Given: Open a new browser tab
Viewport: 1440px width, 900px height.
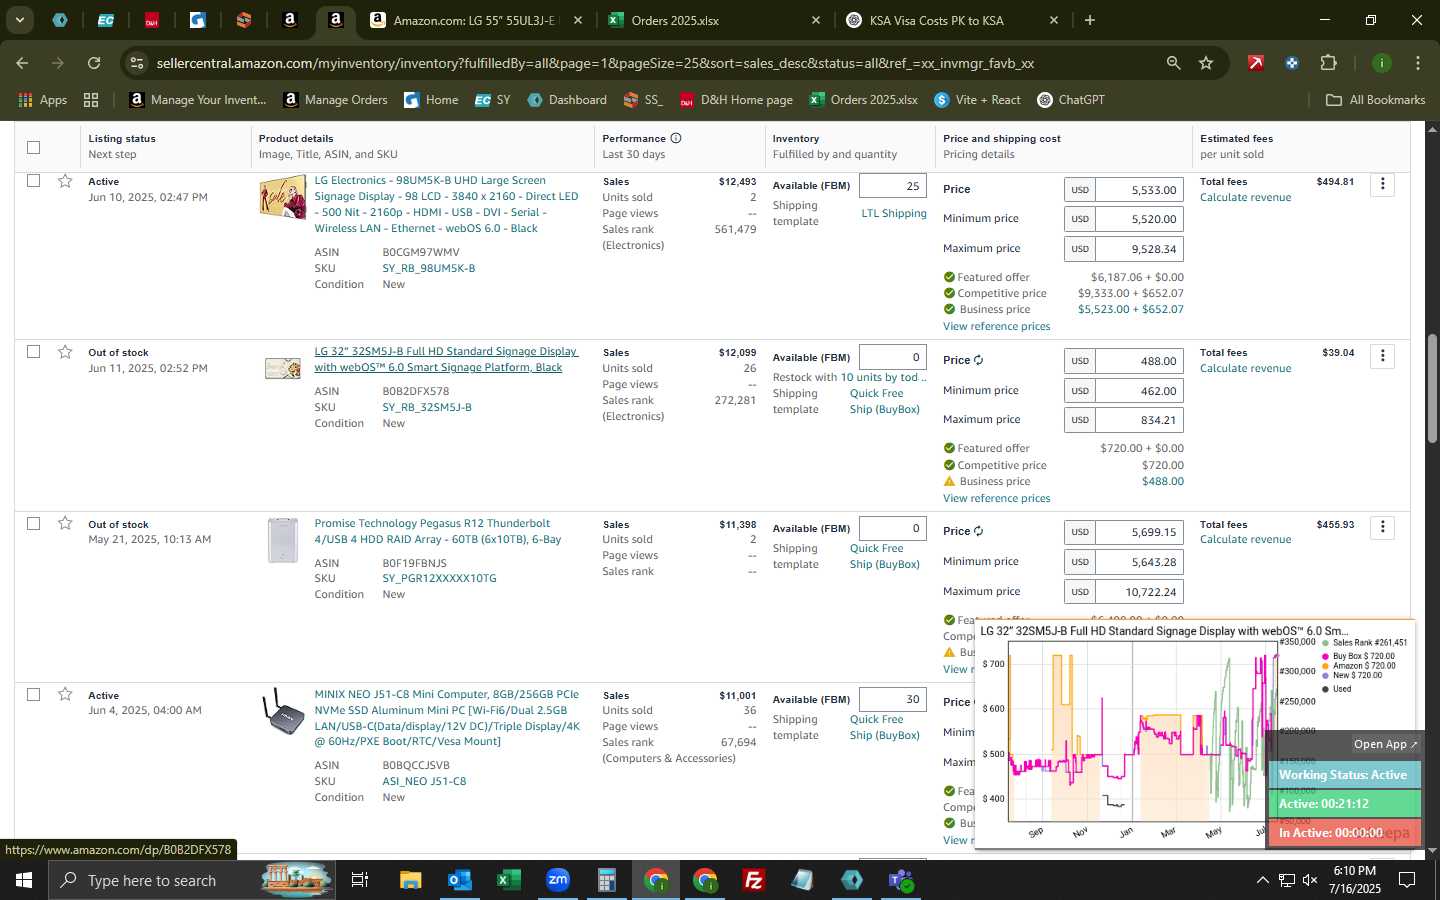Looking at the screenshot, I should pos(1090,20).
